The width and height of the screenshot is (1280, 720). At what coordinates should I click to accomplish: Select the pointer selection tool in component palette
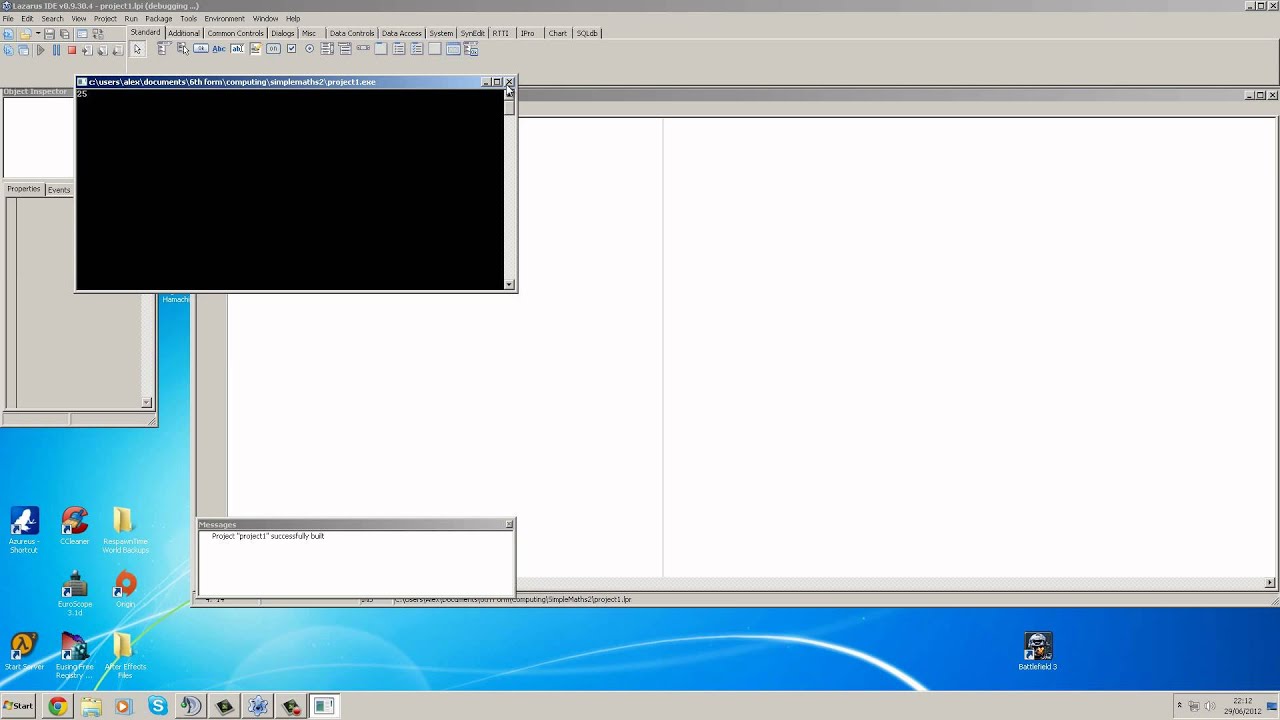137,49
